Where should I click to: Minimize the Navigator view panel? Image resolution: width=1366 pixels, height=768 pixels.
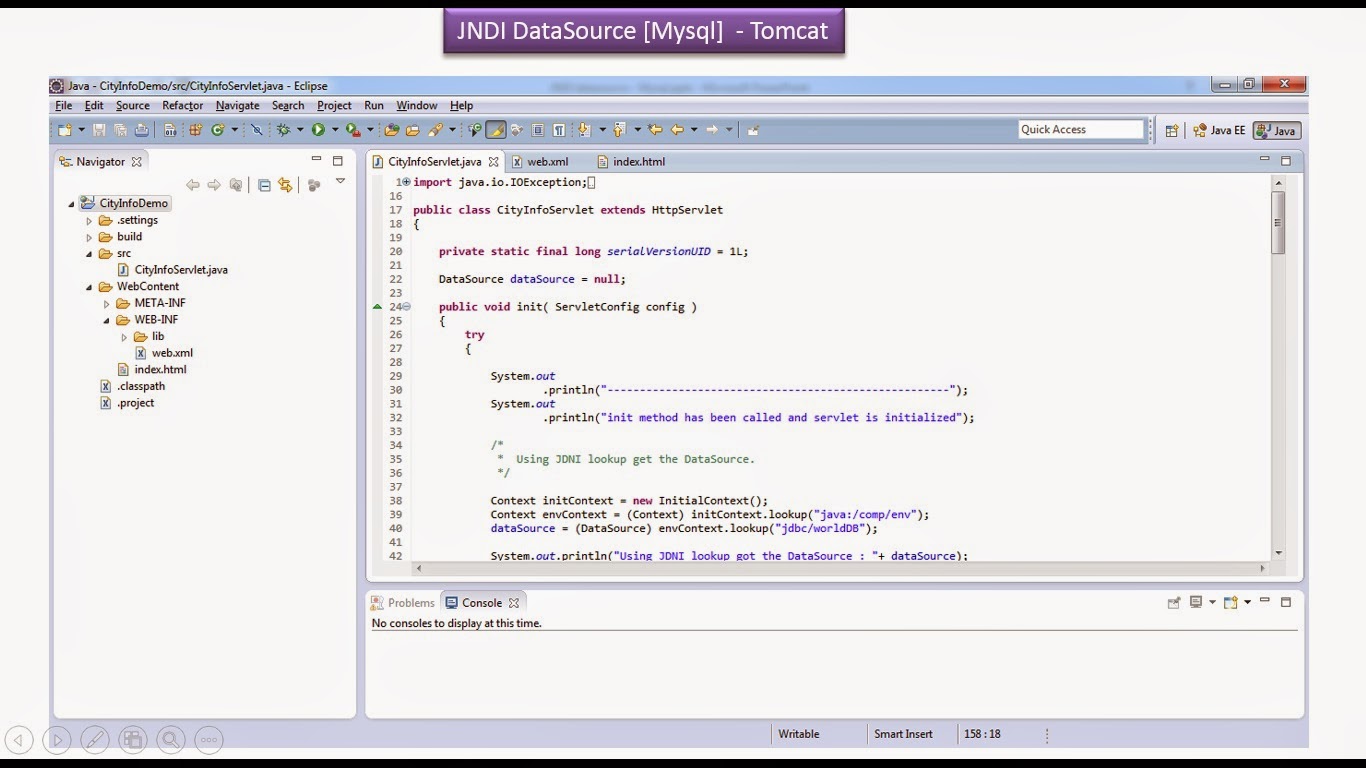coord(316,160)
